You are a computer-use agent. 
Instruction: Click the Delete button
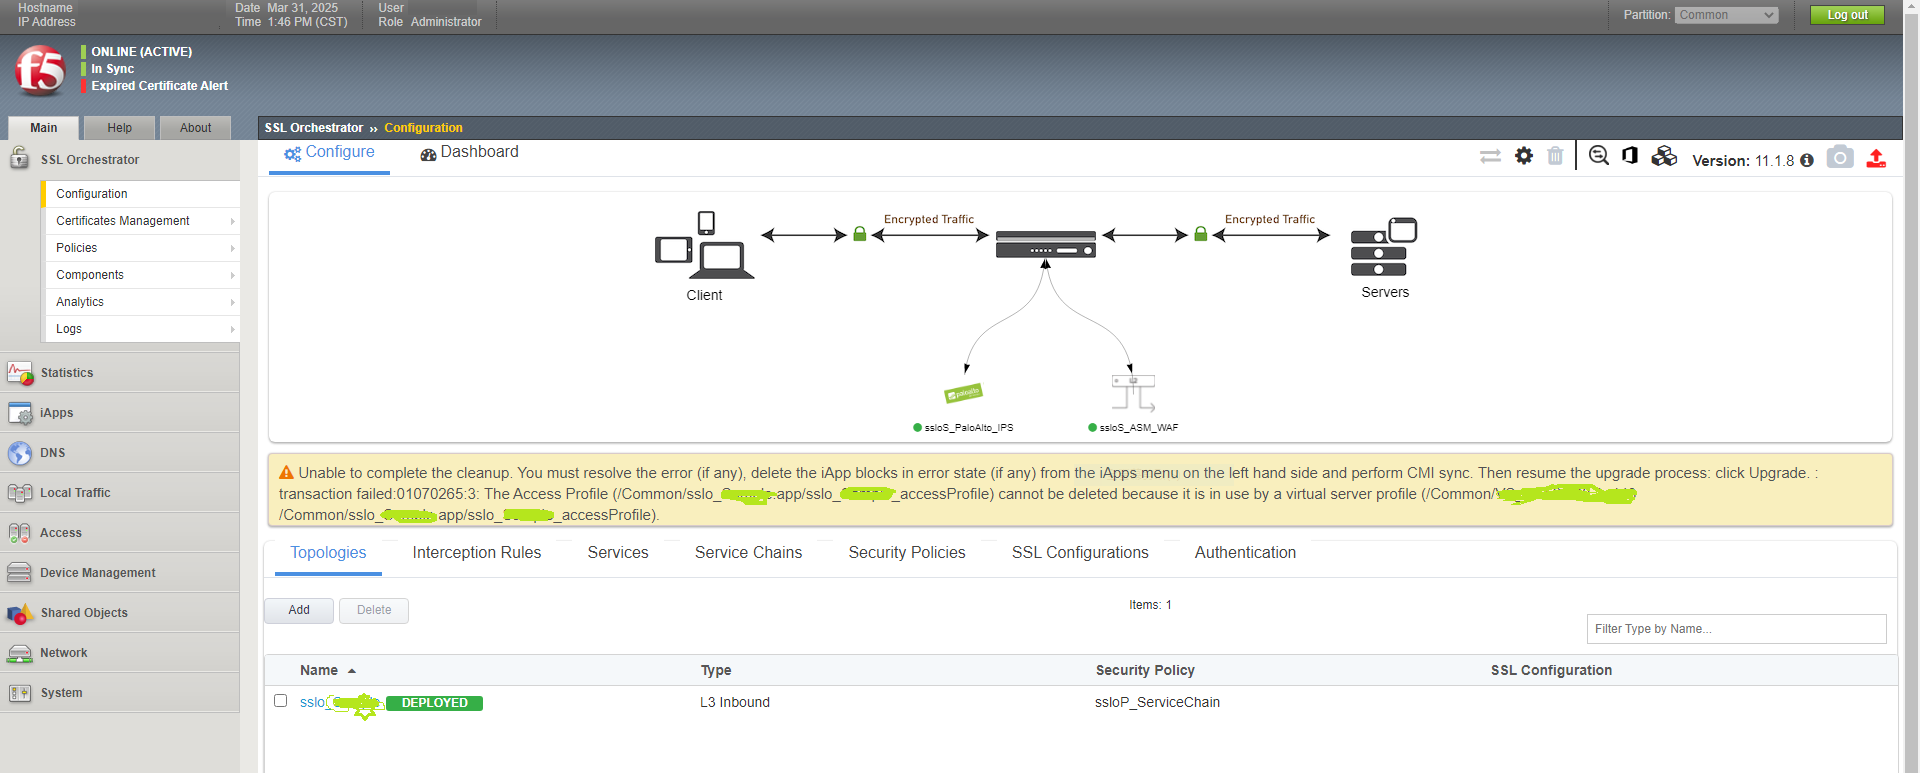374,610
